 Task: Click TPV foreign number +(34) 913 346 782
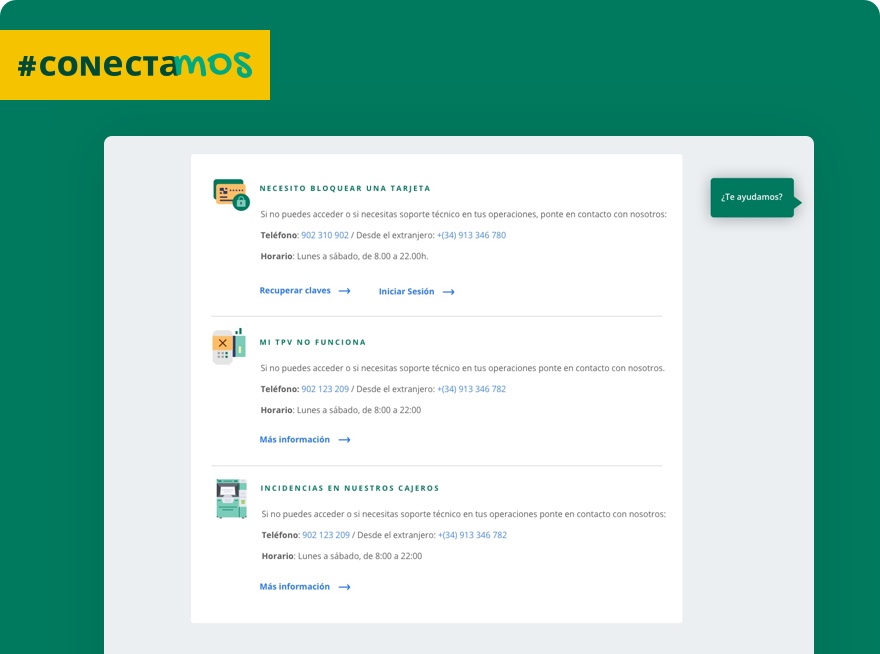point(471,389)
